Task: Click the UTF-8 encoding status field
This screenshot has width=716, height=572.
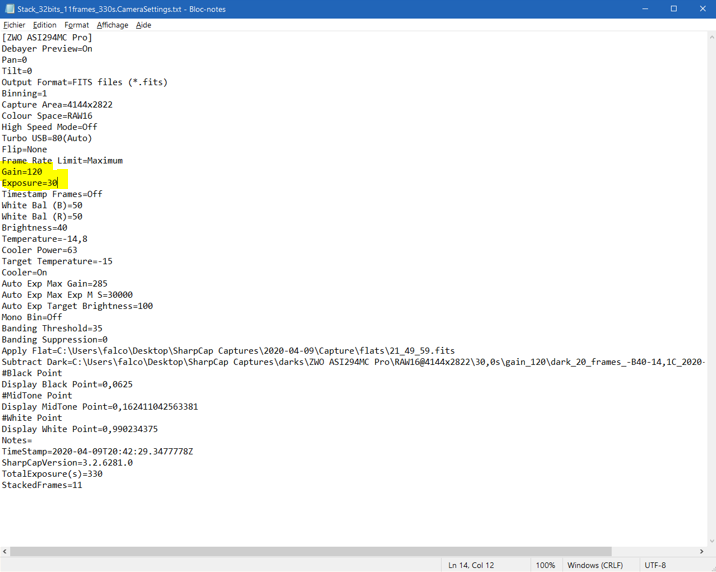Action: click(x=656, y=565)
